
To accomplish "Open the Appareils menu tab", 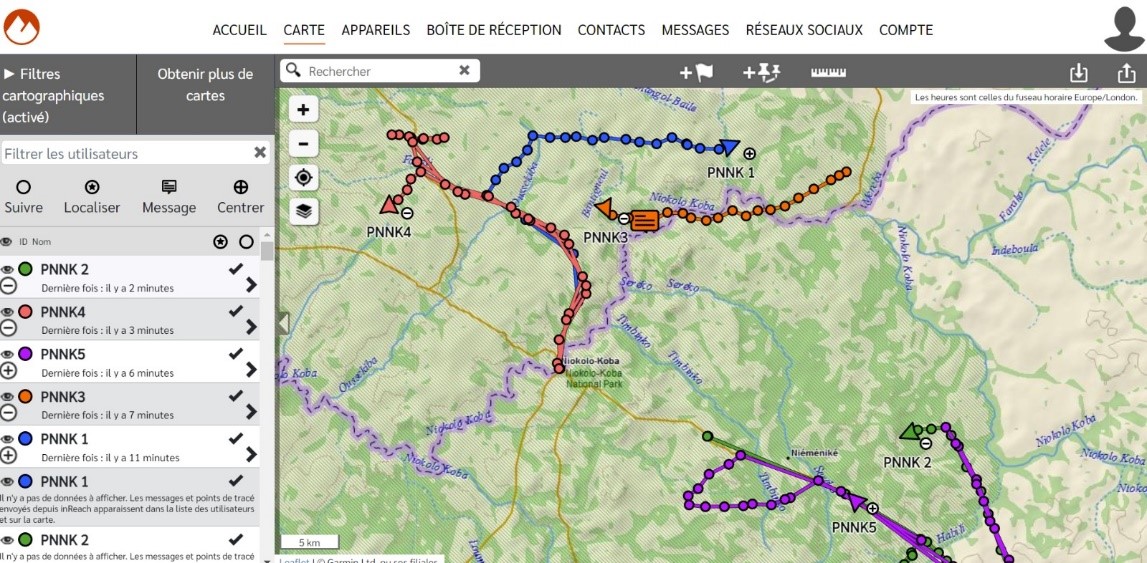I will tap(375, 30).
